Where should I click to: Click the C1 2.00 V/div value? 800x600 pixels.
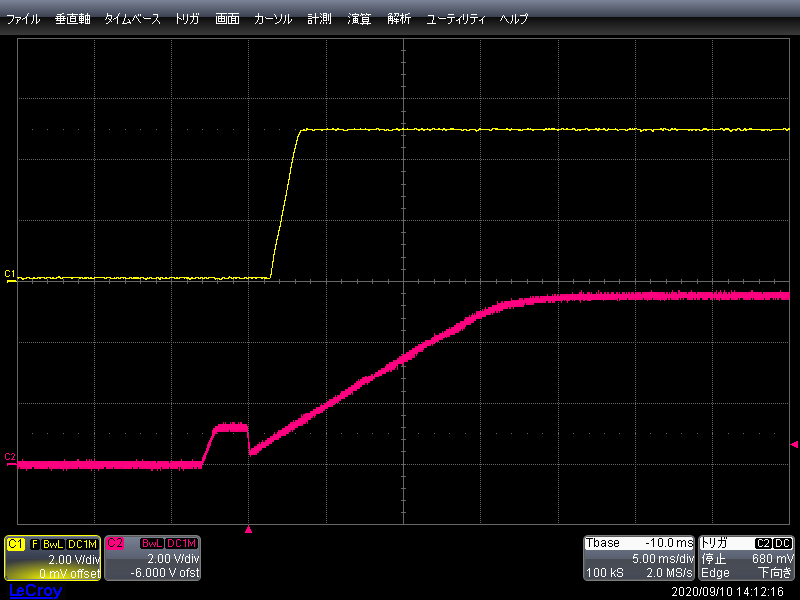tap(74, 559)
